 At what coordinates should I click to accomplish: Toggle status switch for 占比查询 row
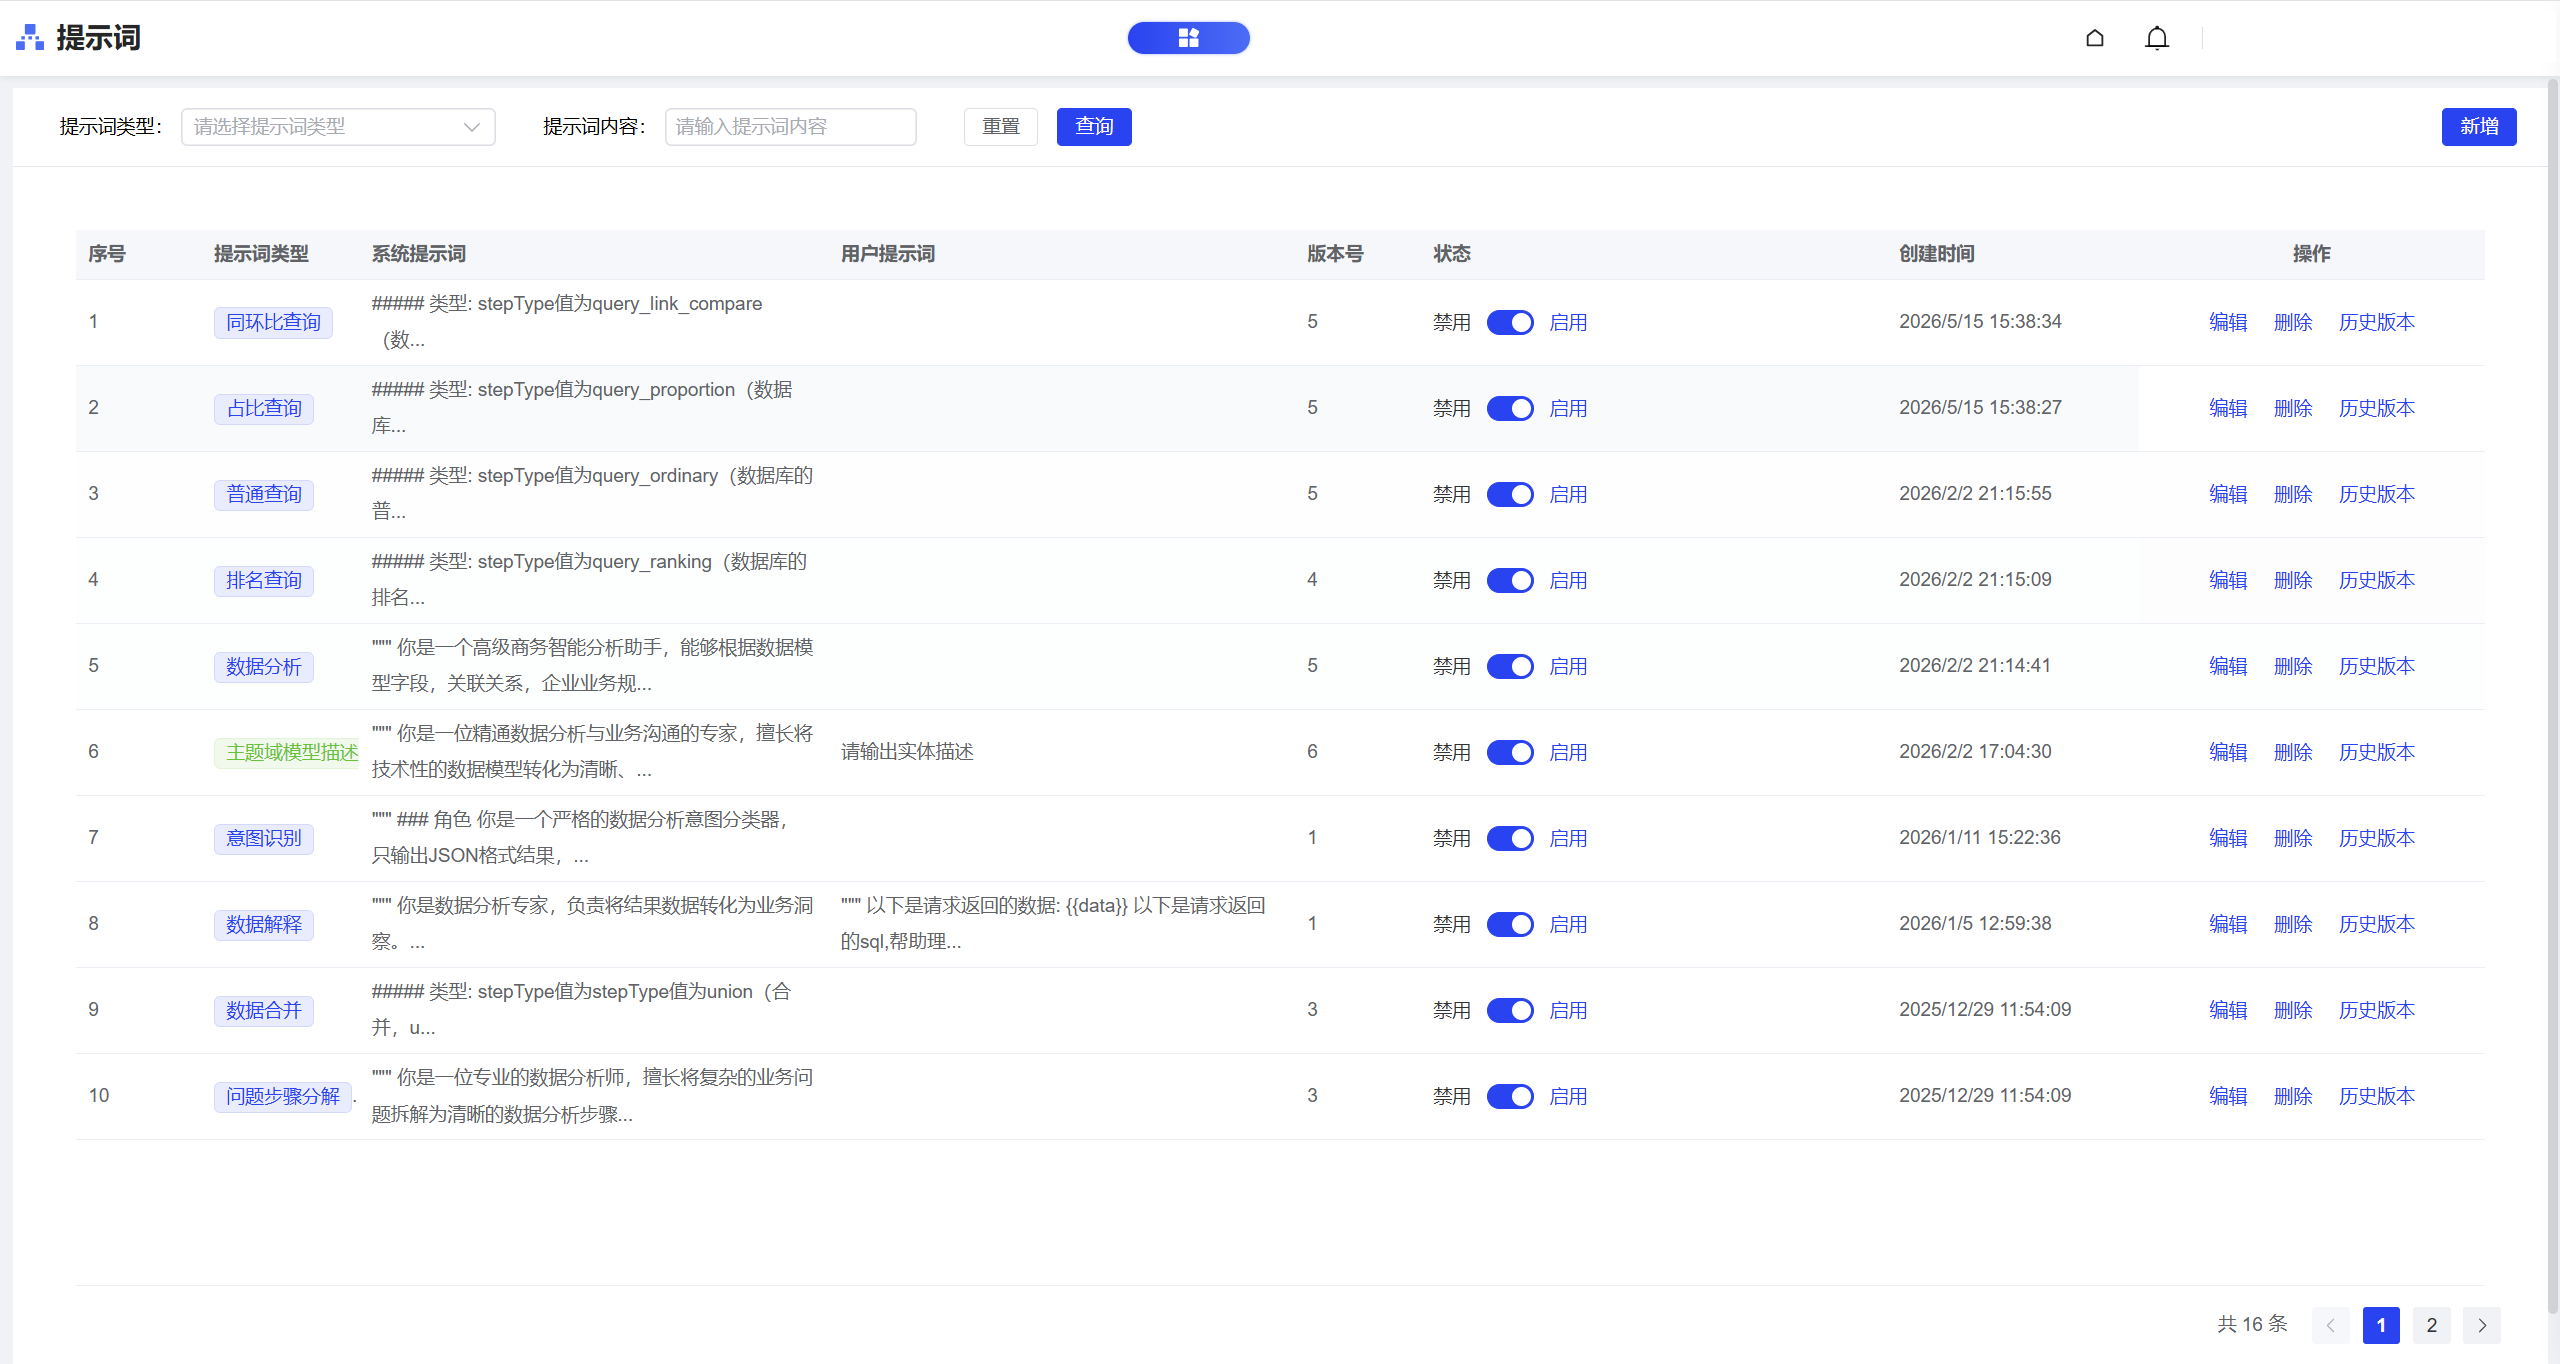(x=1510, y=409)
